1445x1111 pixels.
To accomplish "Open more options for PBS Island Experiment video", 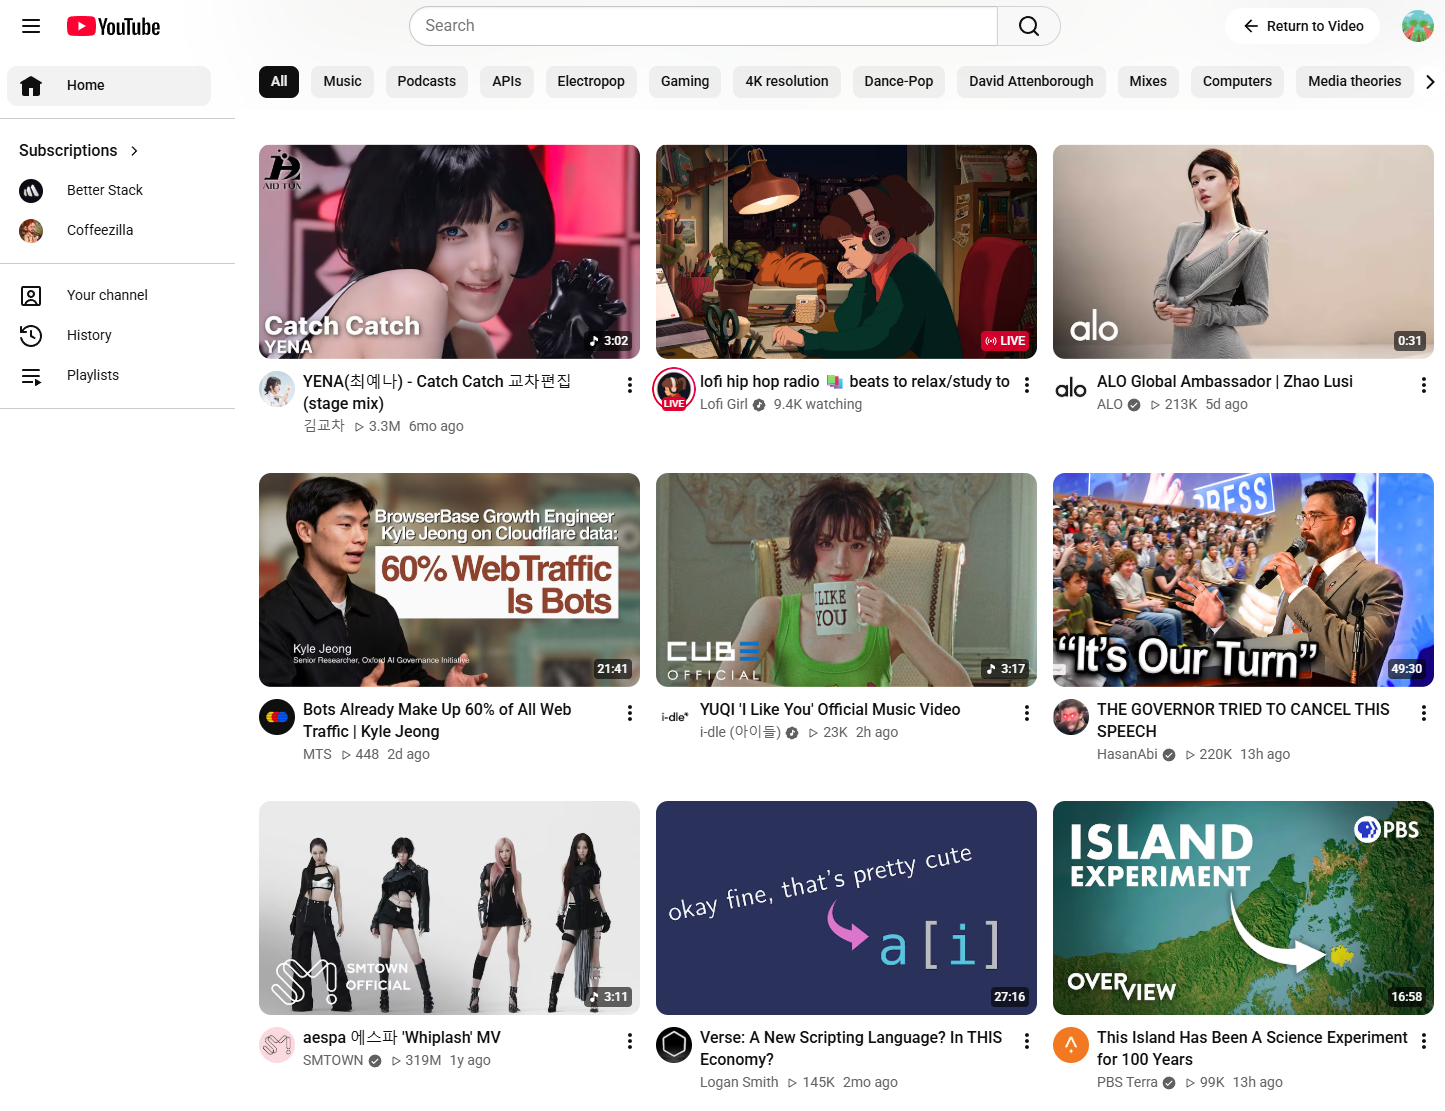I will [x=1423, y=1041].
